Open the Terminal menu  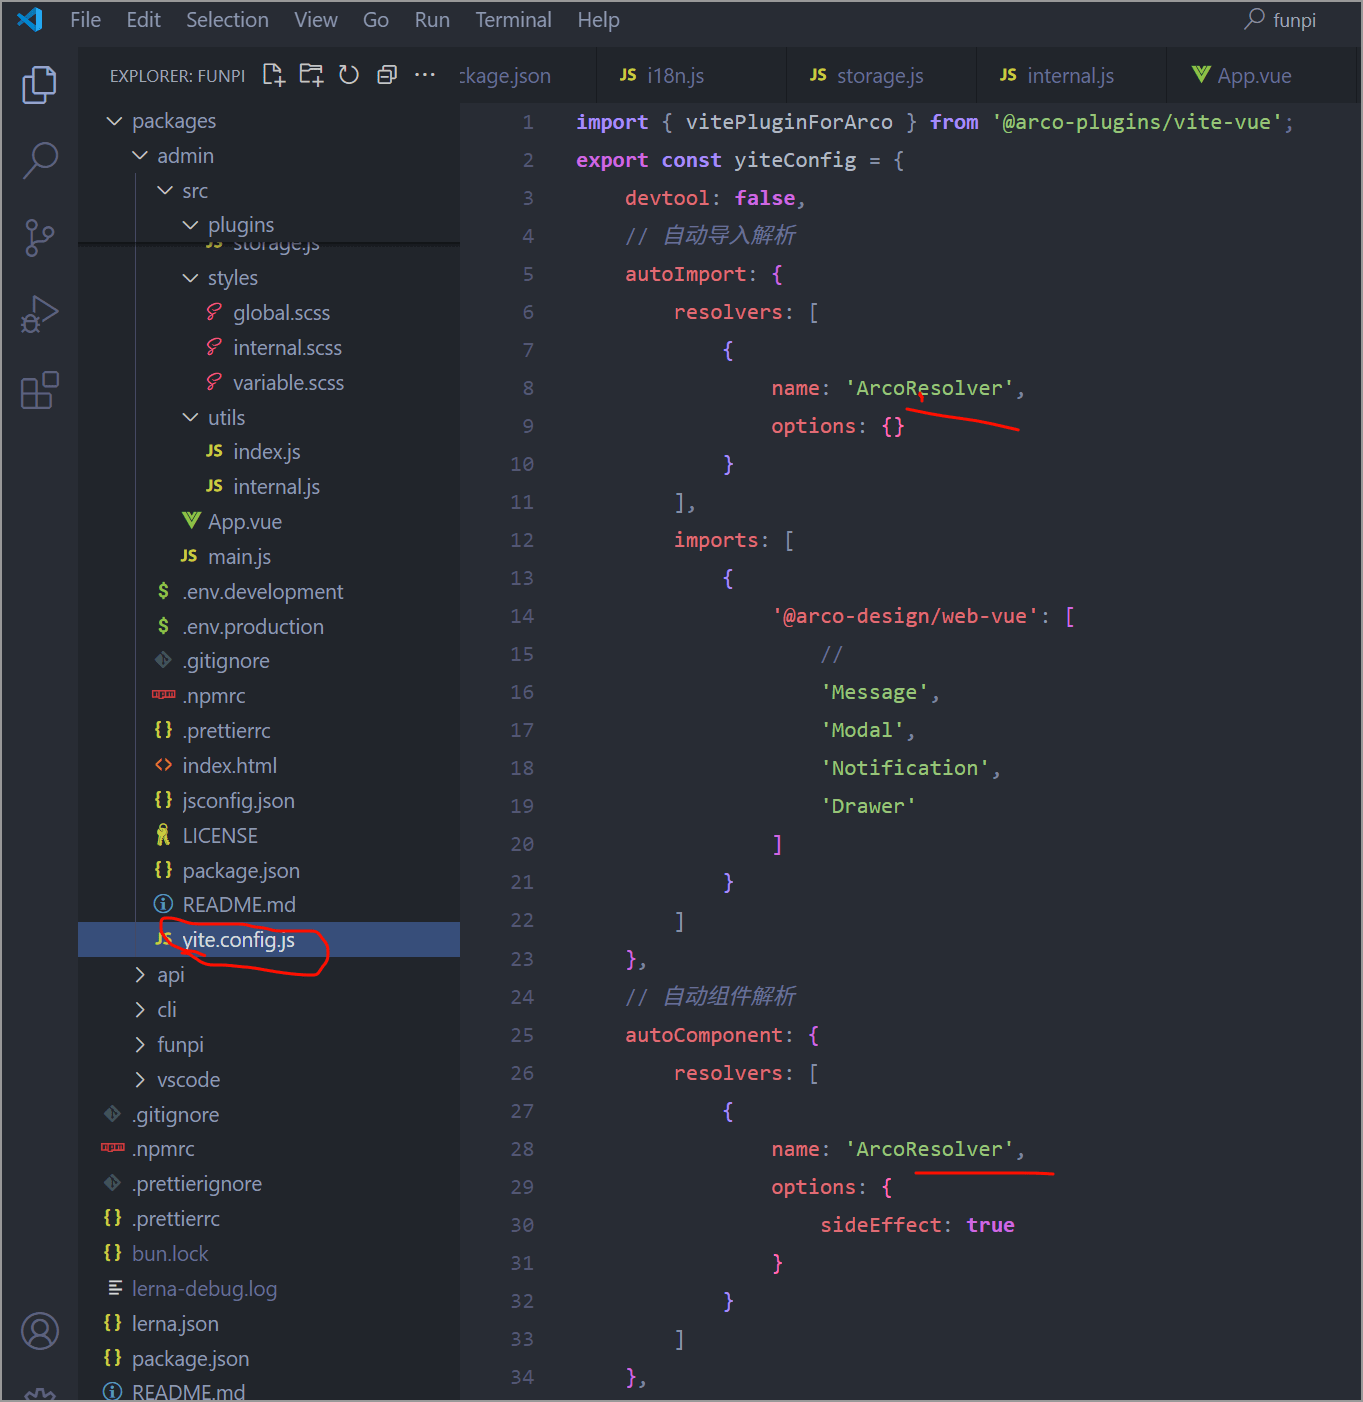(513, 20)
